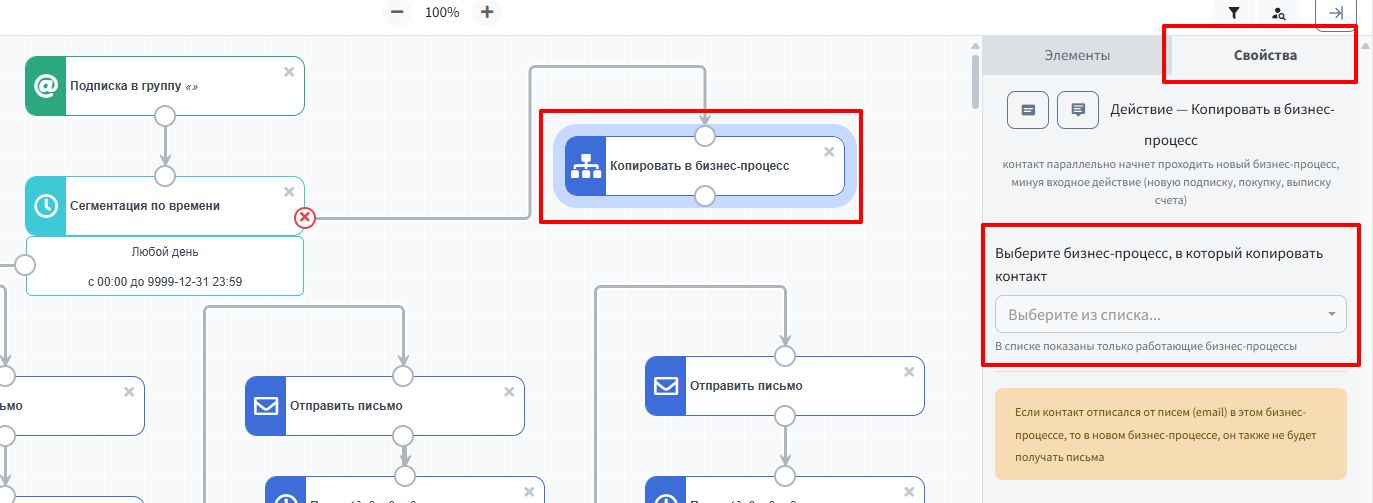The width and height of the screenshot is (1373, 503).
Task: Remove the Копировать в бизнес-процесс block
Action: click(x=829, y=152)
